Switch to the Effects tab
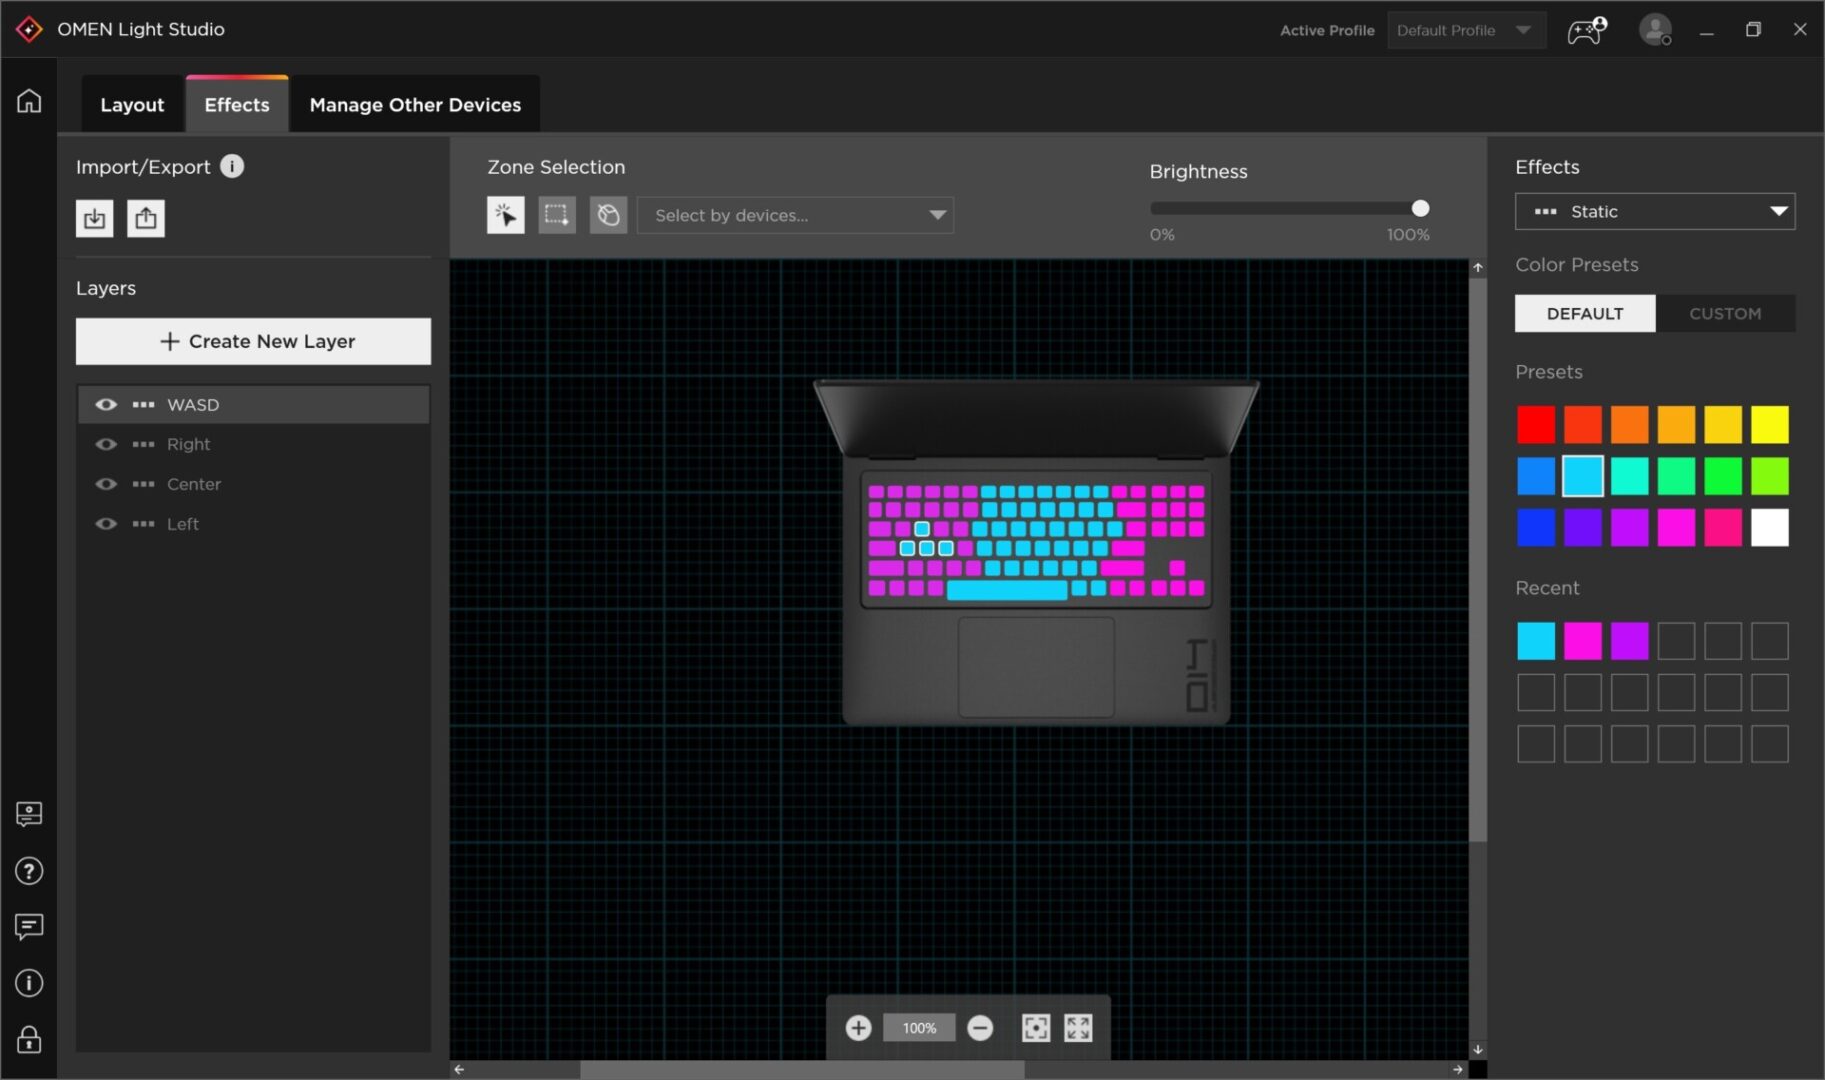 pos(237,104)
